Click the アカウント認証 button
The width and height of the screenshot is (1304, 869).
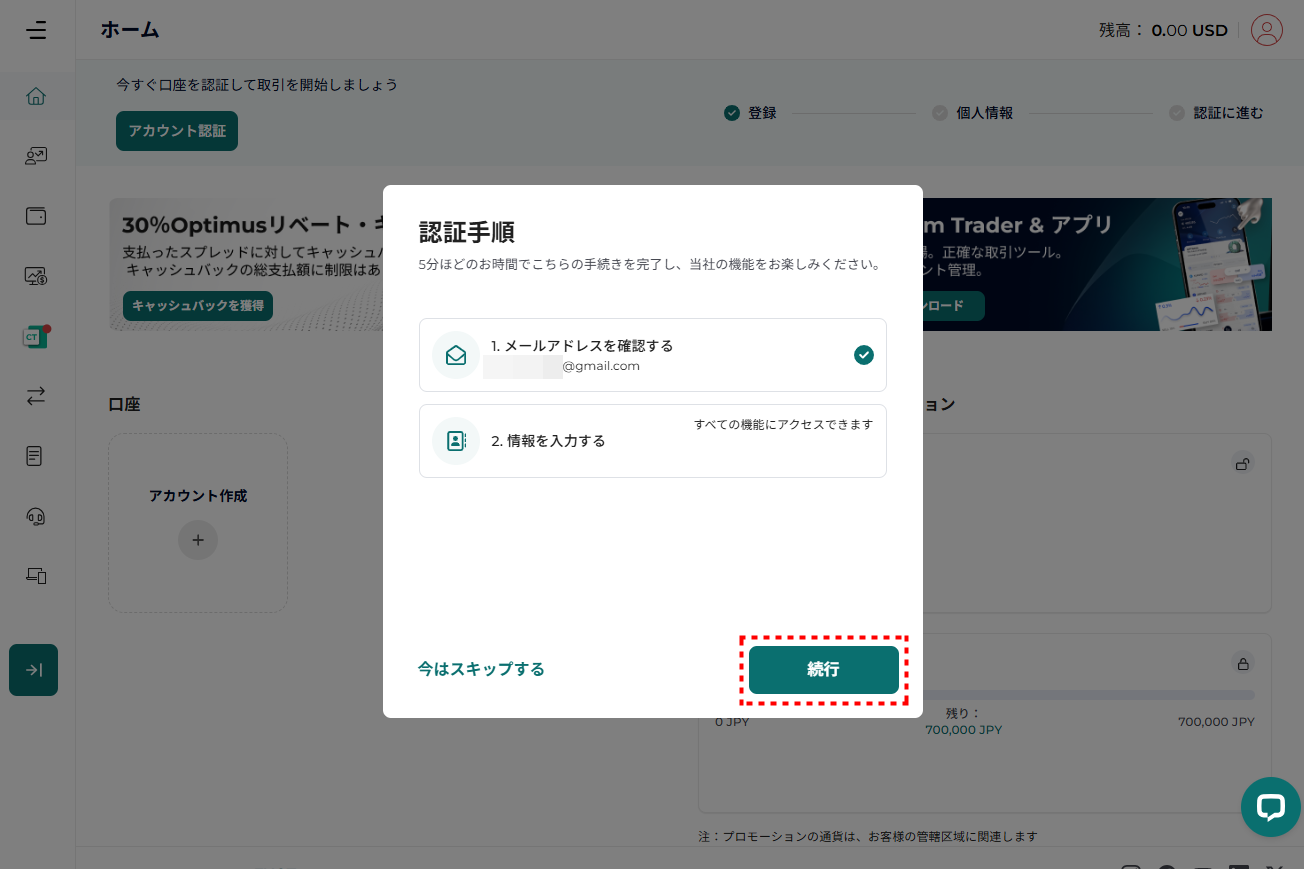(177, 131)
